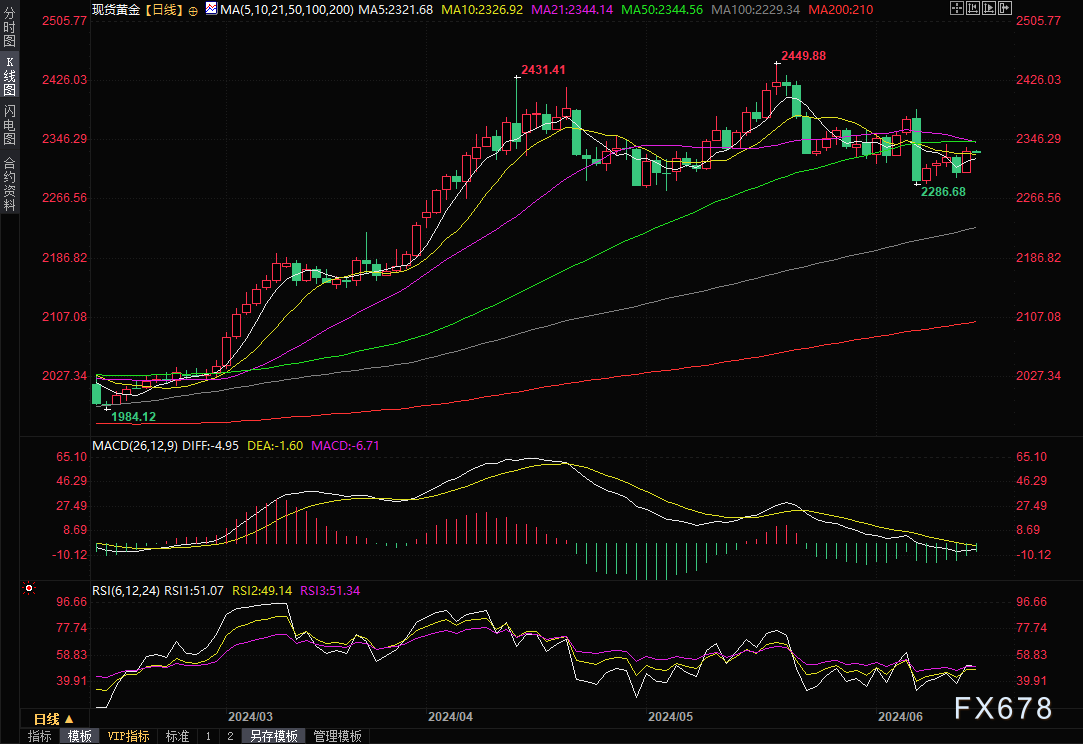Image resolution: width=1083 pixels, height=744 pixels.
Task: Select template number 2
Action: point(229,736)
